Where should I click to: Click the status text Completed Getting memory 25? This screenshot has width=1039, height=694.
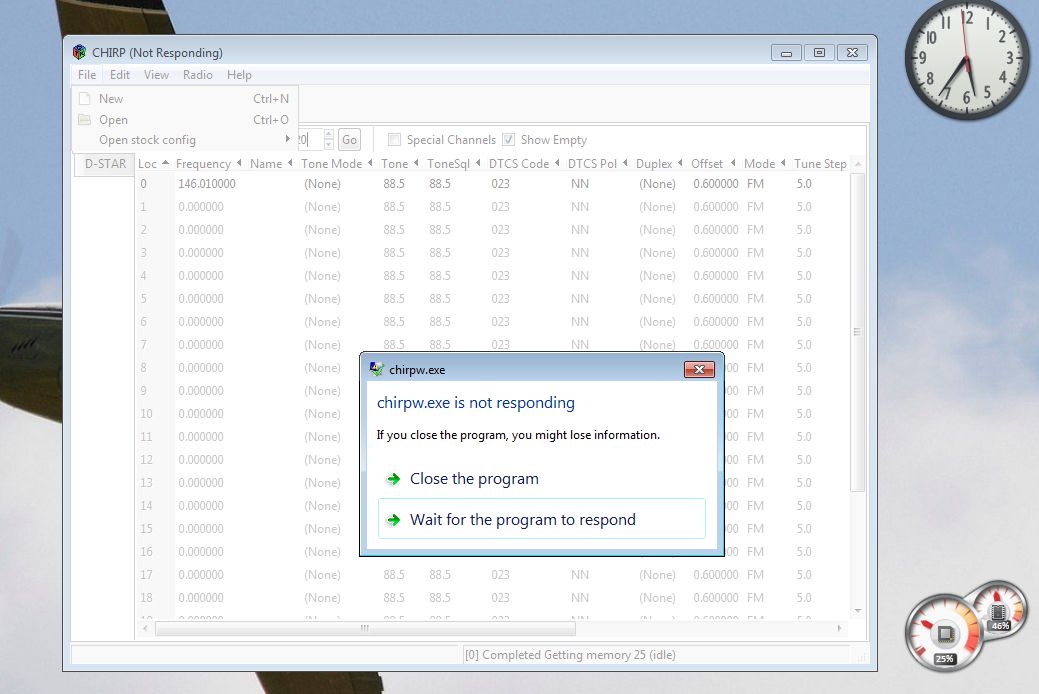click(570, 655)
